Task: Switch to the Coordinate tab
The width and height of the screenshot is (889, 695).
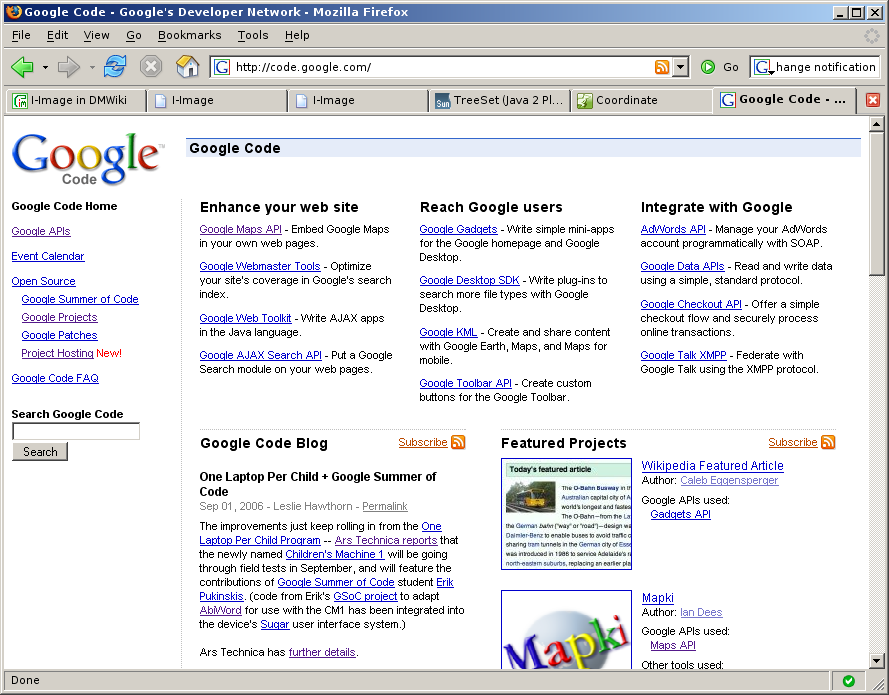Action: [641, 100]
